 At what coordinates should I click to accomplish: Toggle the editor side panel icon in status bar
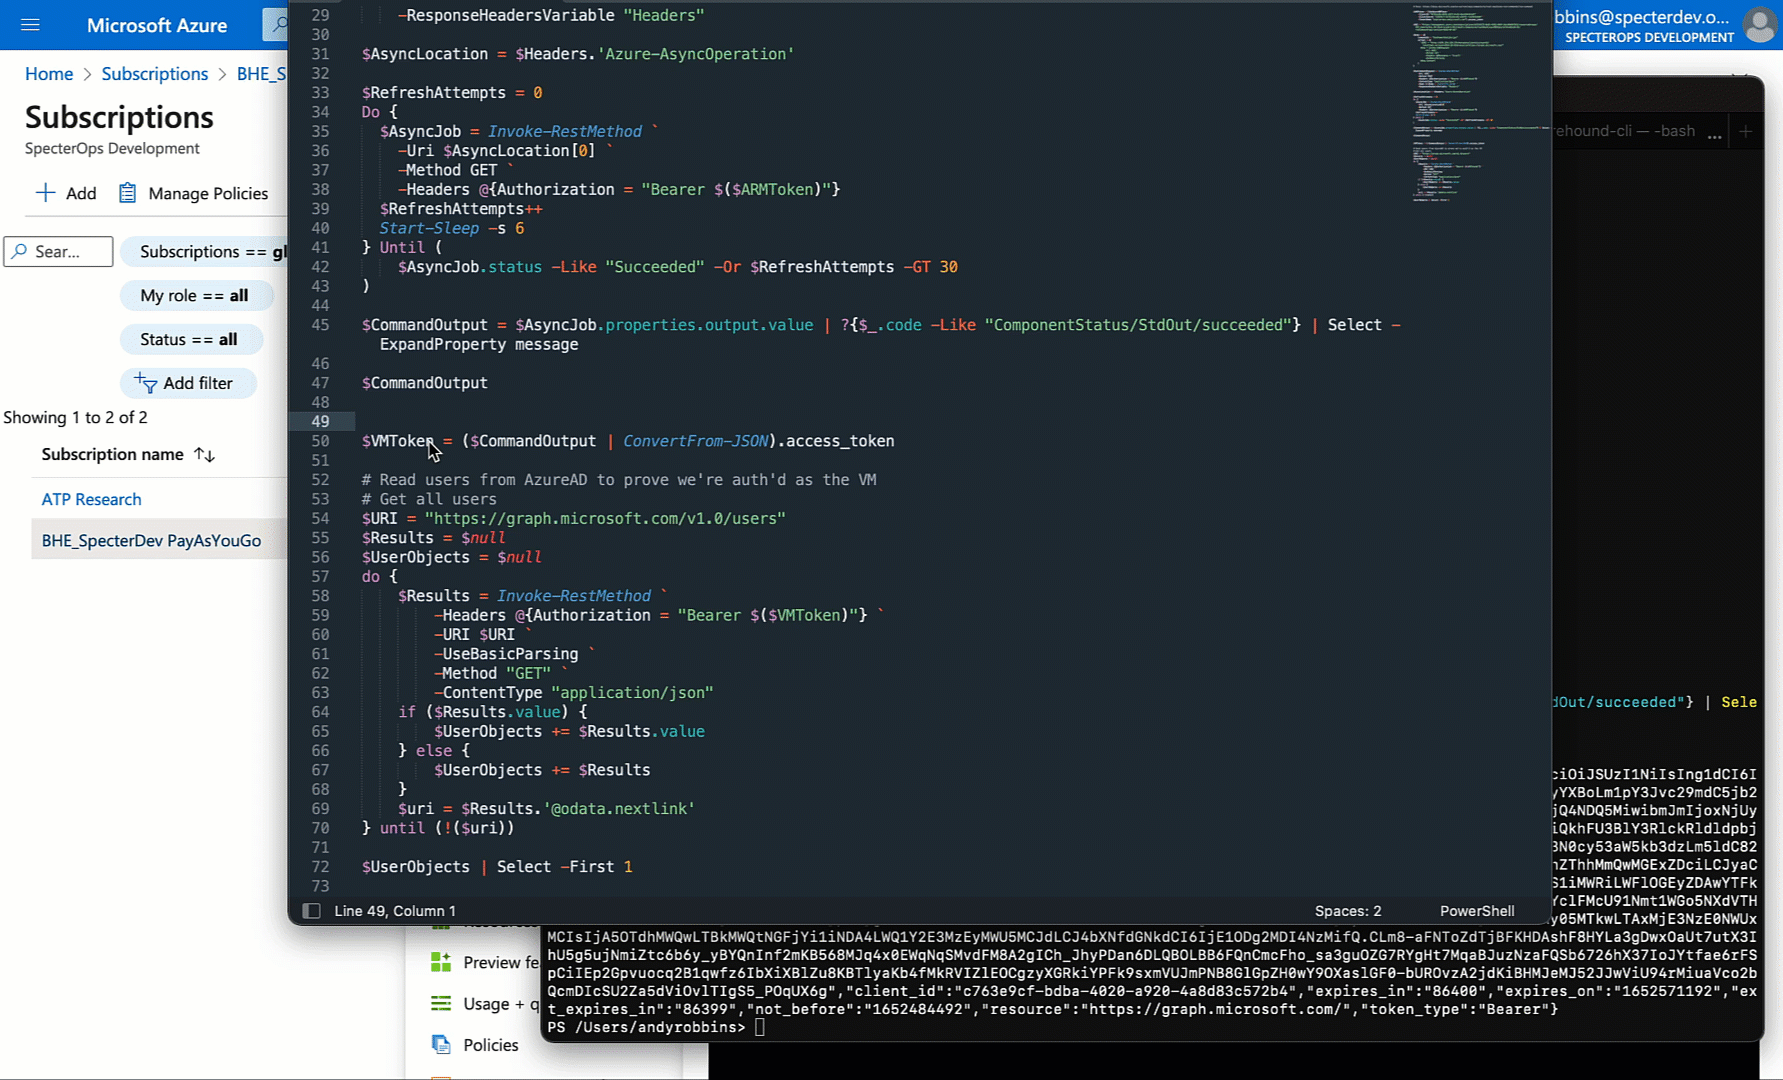[311, 911]
